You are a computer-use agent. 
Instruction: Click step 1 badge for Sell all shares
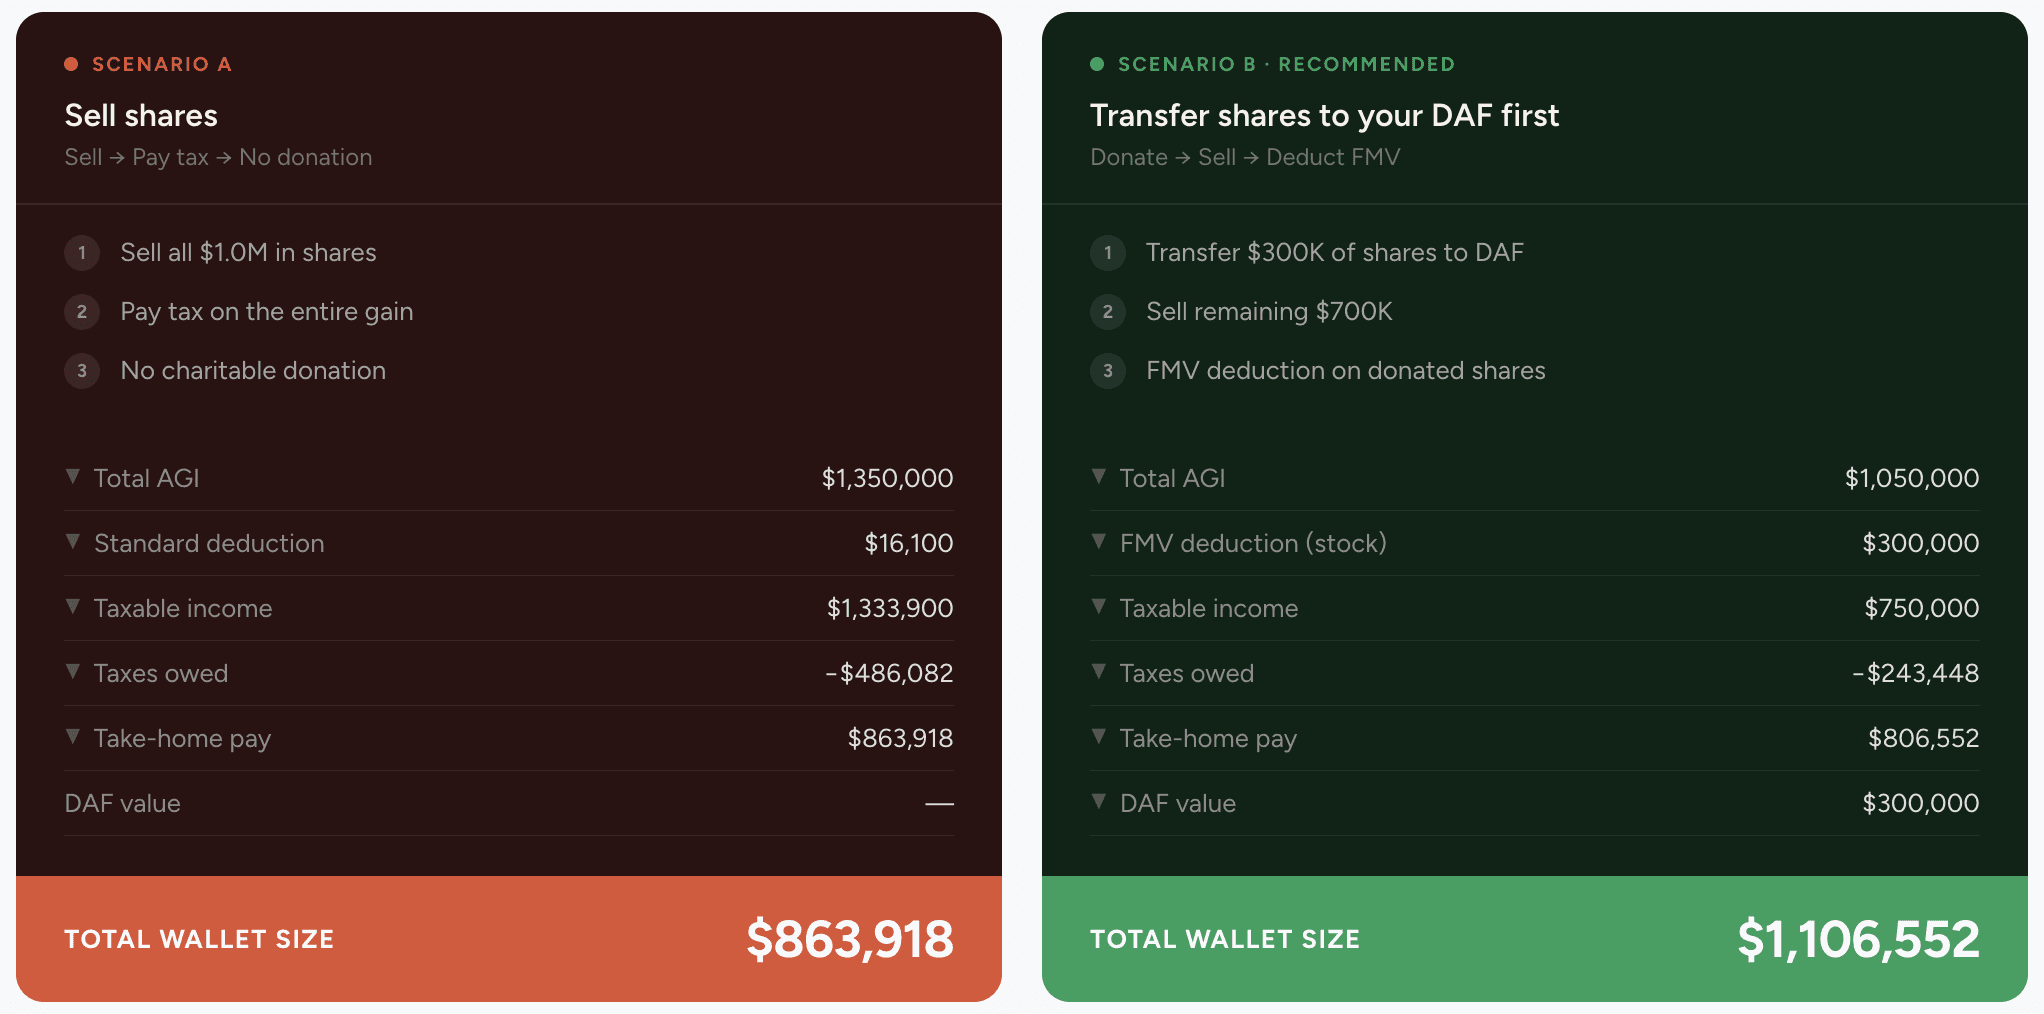point(82,253)
